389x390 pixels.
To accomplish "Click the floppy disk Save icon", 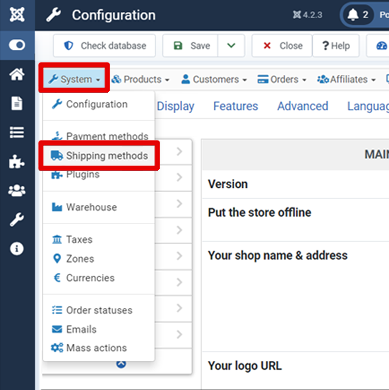I will pos(178,46).
